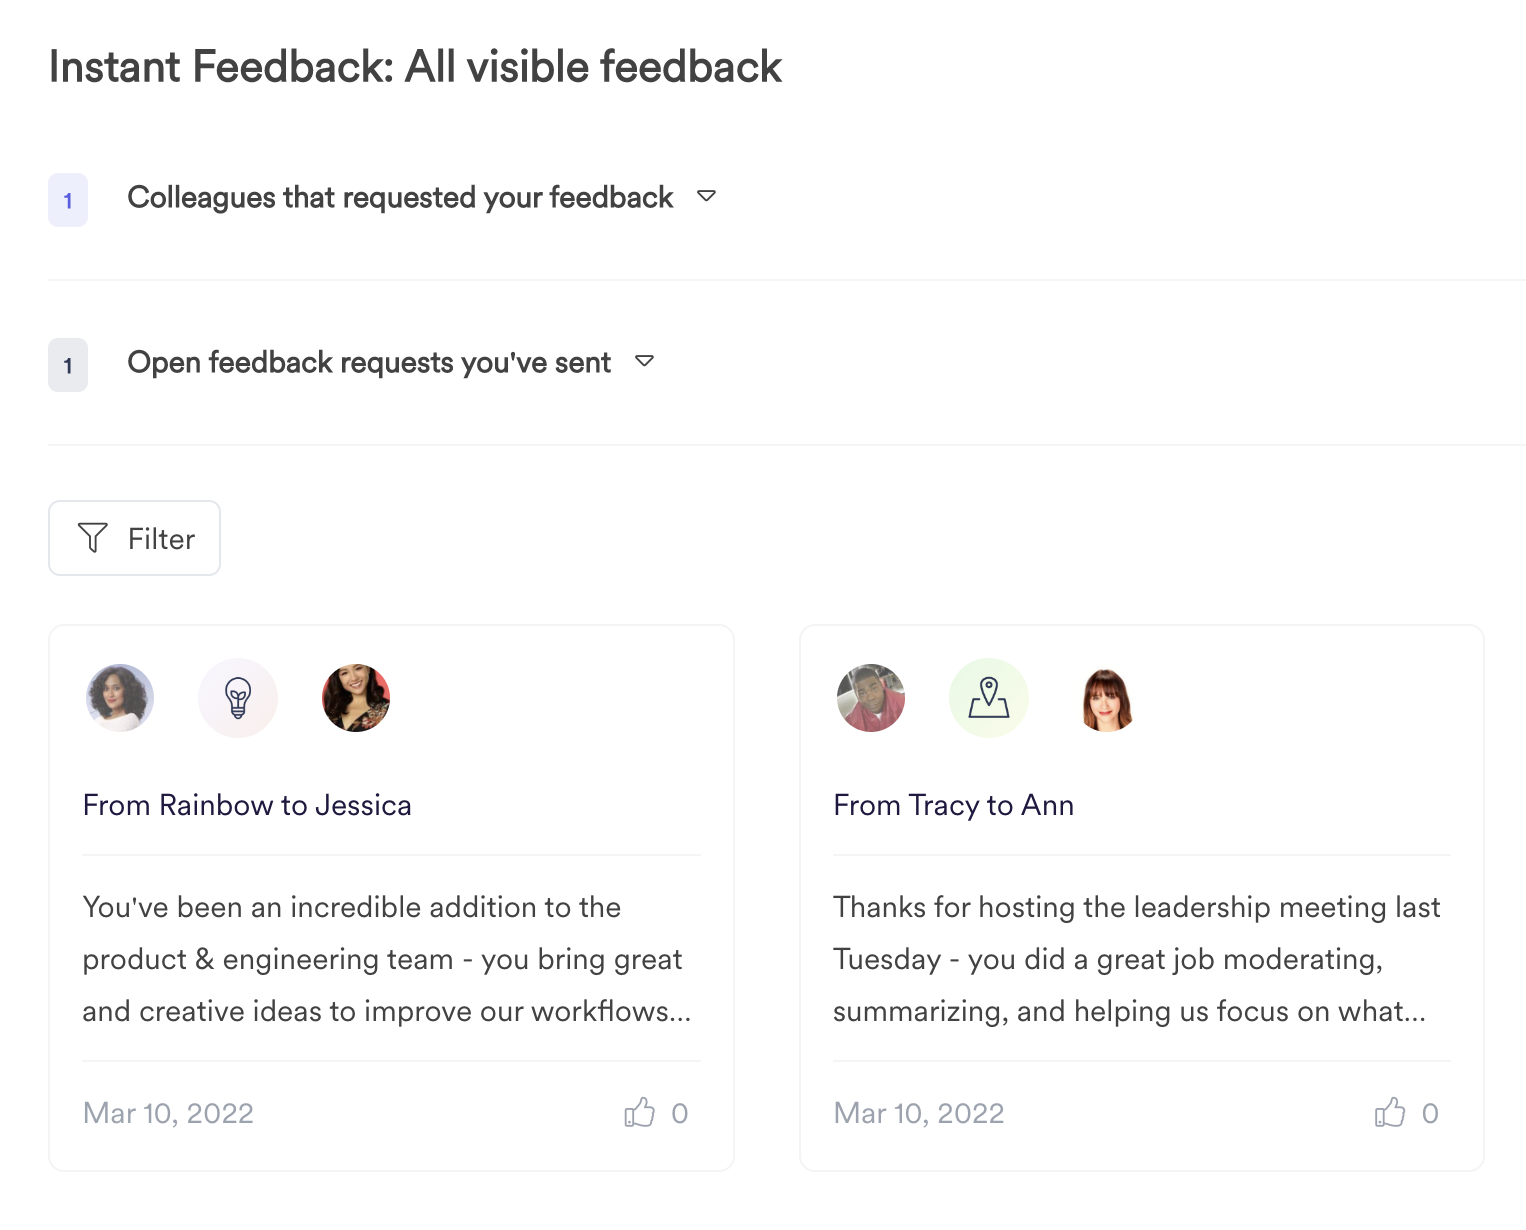Open 'From Tracy to Ann' feedback title

point(953,805)
